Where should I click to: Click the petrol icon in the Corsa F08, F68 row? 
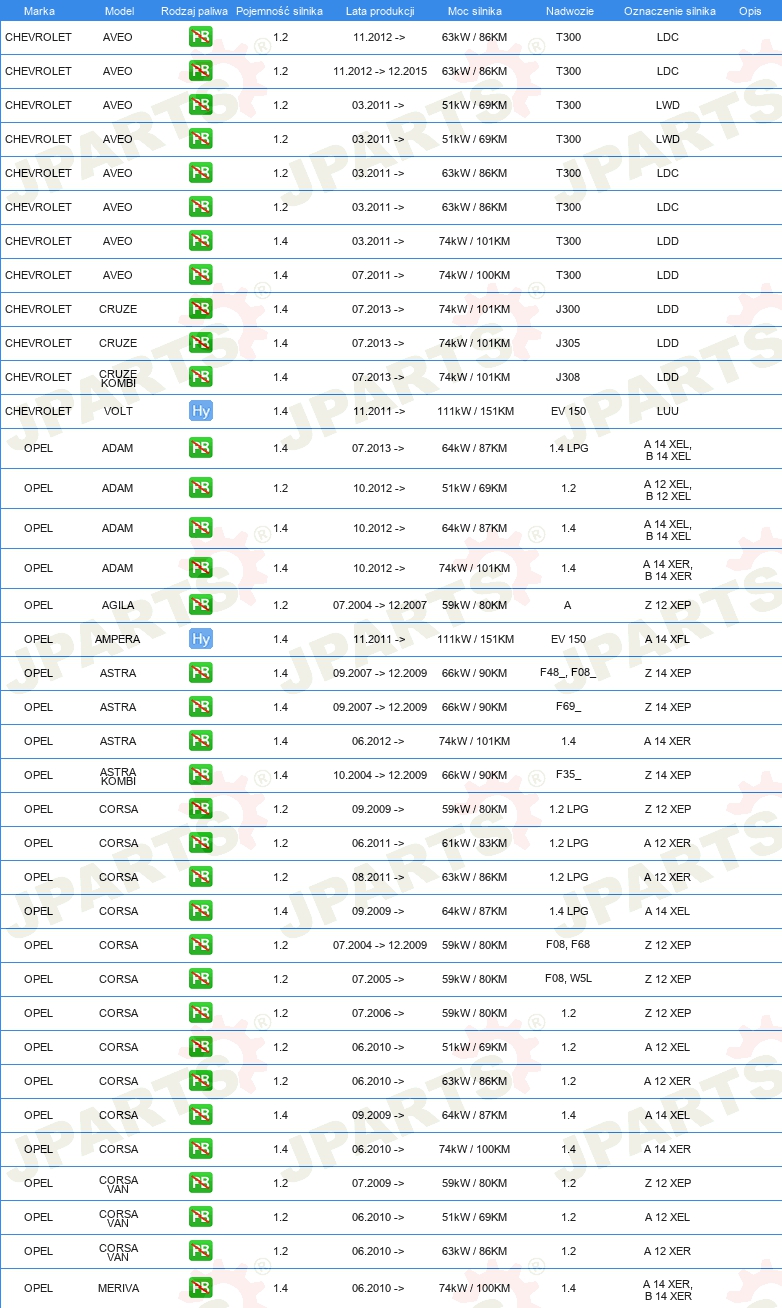(201, 945)
